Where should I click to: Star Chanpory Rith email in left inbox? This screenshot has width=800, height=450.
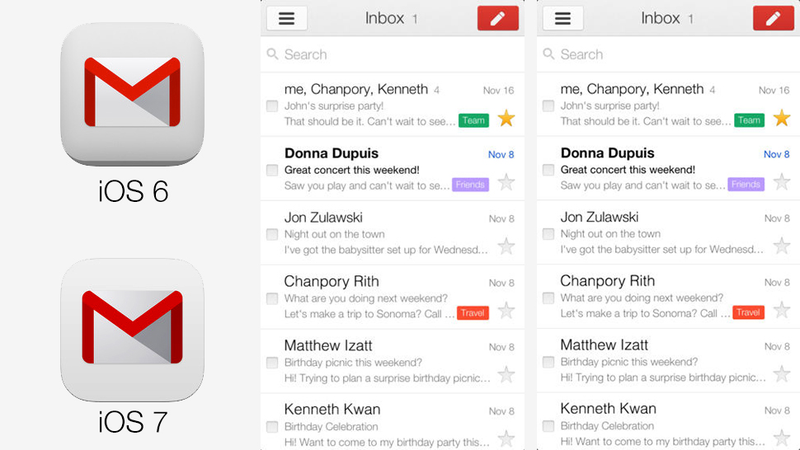(506, 310)
